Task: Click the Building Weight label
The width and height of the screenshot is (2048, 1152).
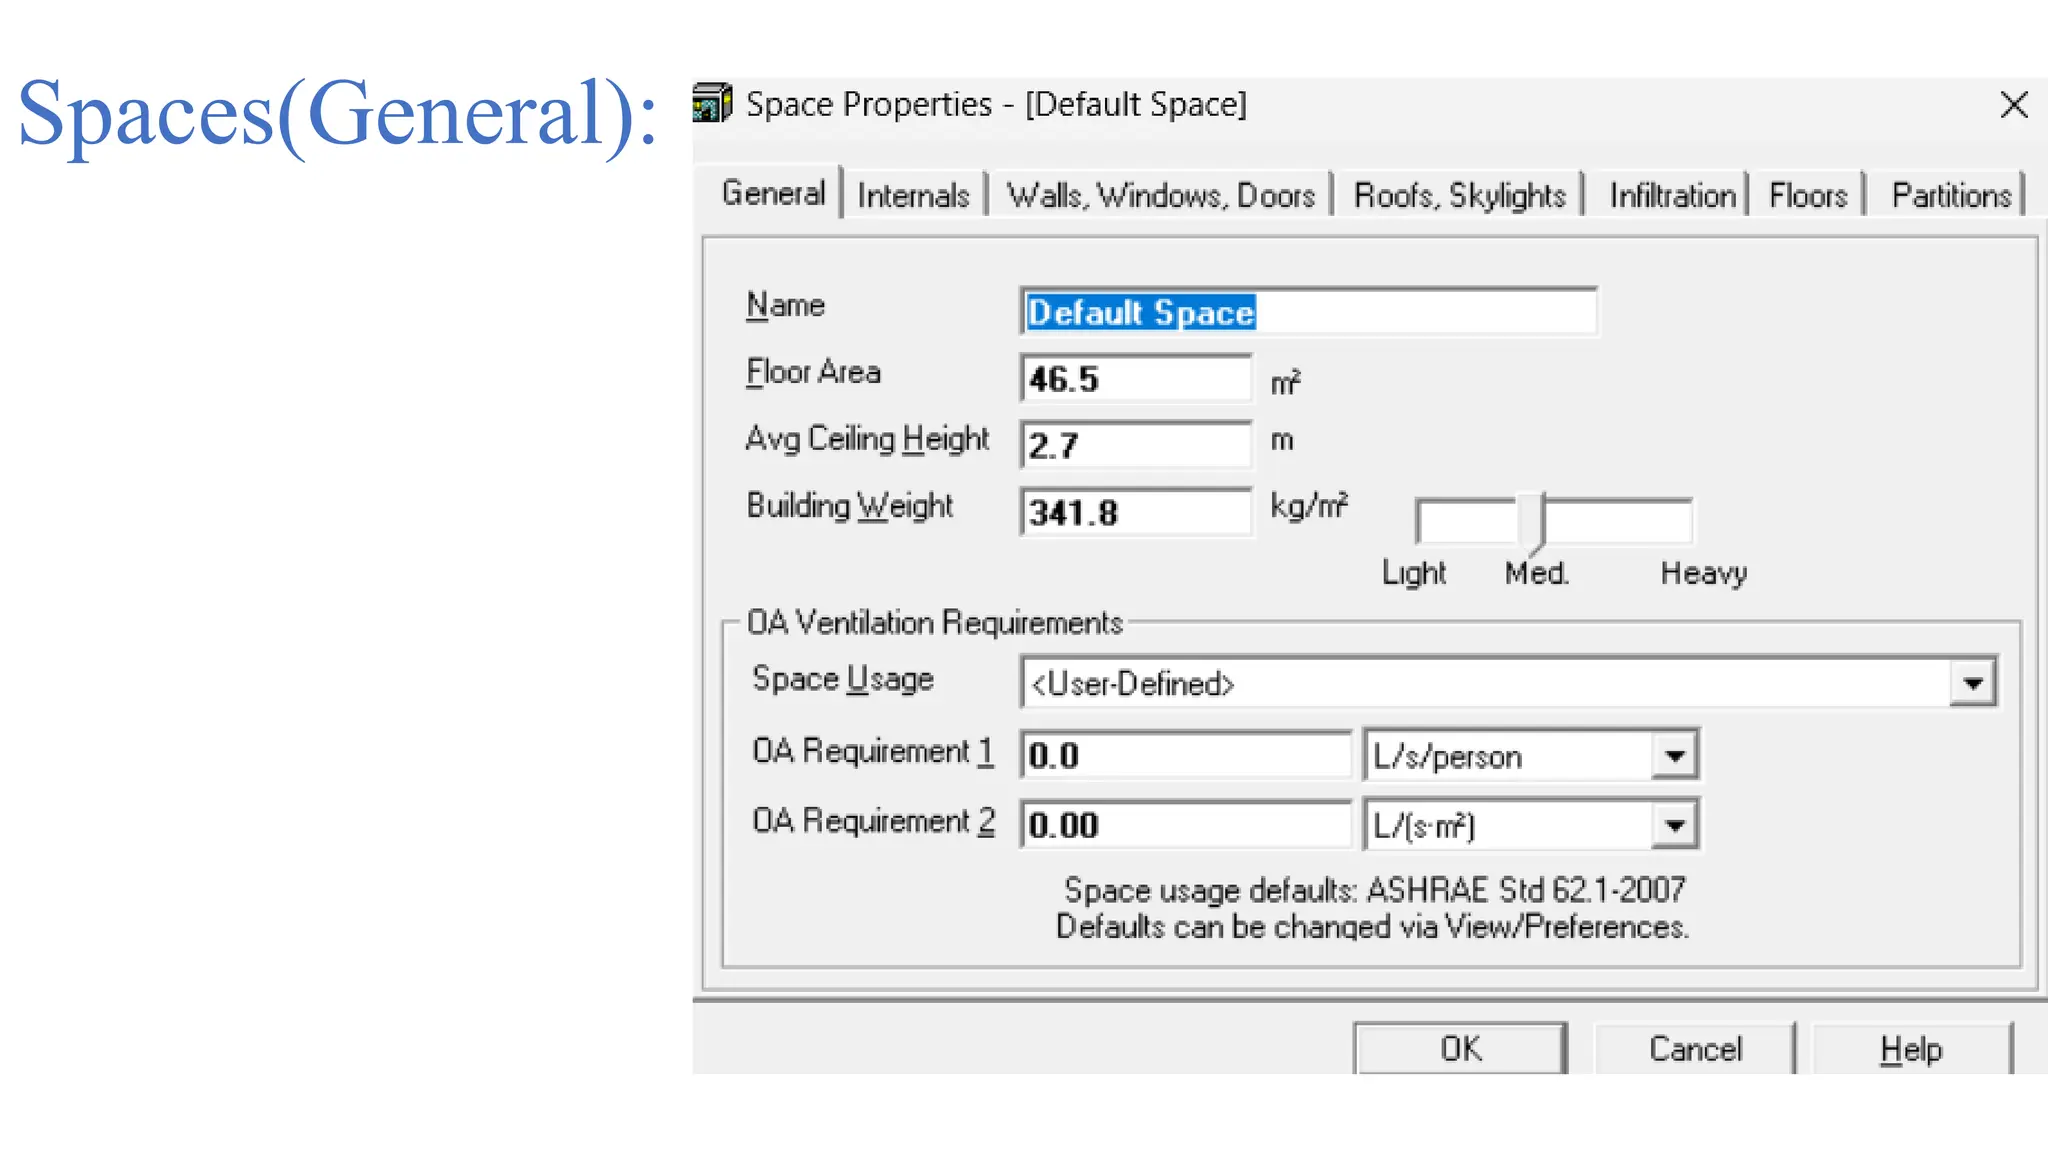Action: pyautogui.click(x=850, y=506)
